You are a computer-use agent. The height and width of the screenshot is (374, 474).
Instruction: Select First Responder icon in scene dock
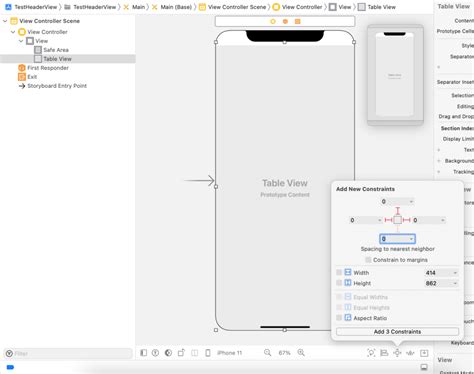tap(285, 21)
